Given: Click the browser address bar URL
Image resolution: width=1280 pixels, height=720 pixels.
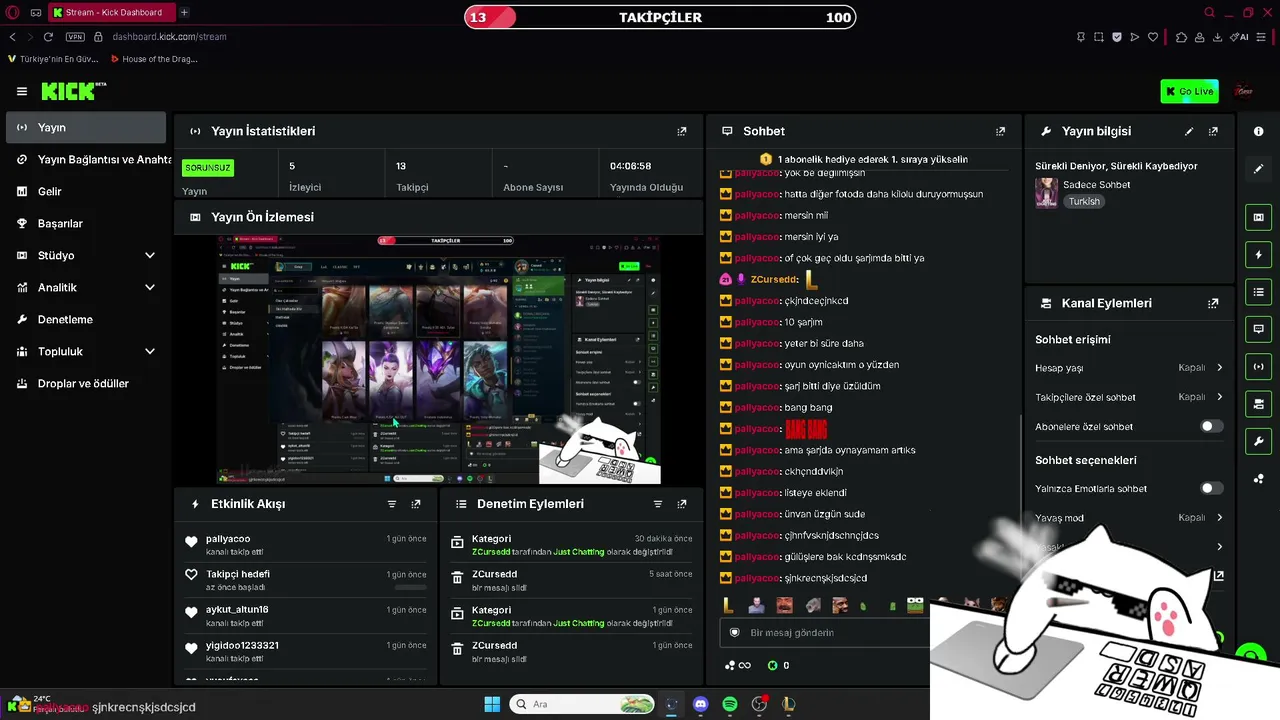Looking at the screenshot, I should pyautogui.click(x=169, y=37).
